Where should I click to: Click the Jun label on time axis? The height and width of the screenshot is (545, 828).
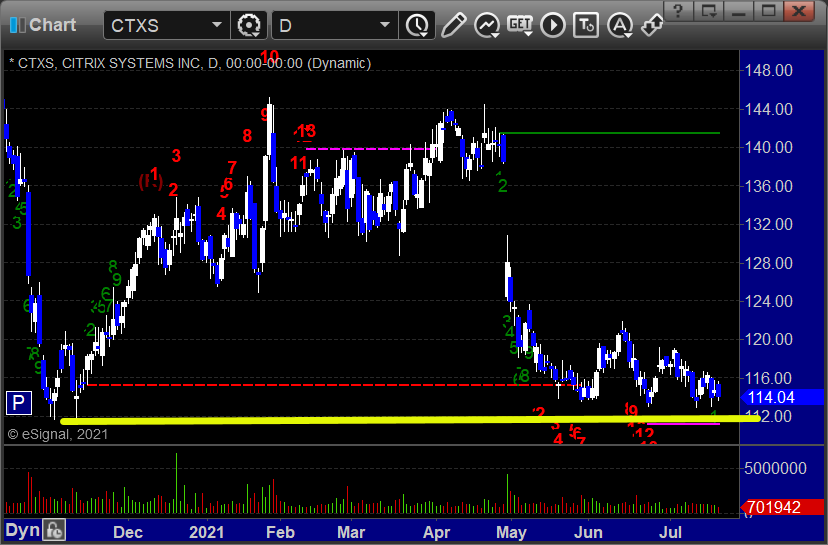coord(588,532)
